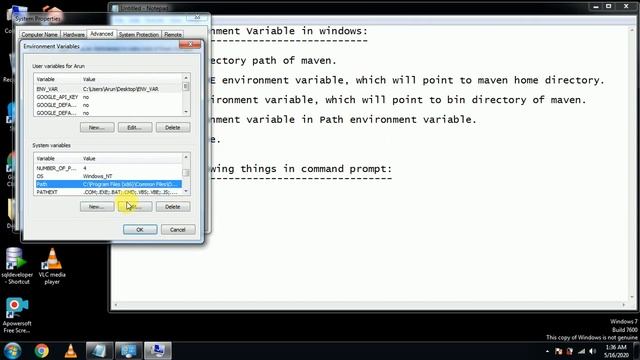This screenshot has height=360, width=640.
Task: Select the Advanced tab
Action: point(102,34)
